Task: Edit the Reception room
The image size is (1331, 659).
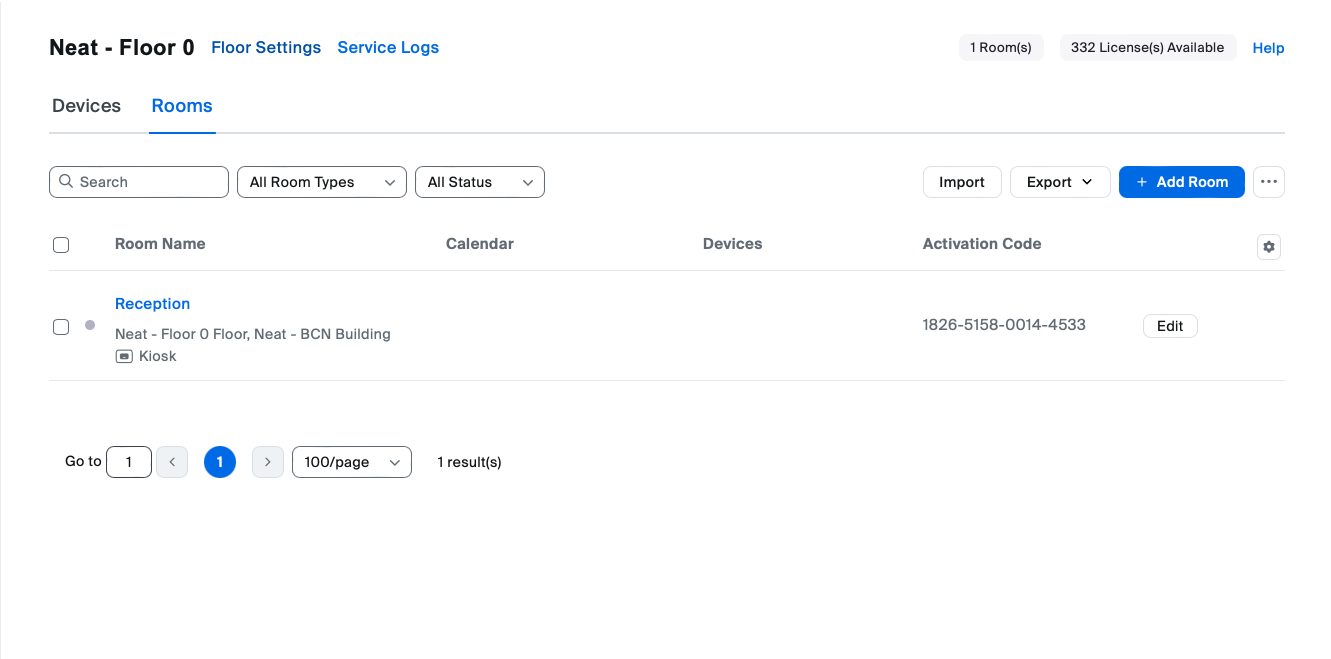Action: coord(1170,326)
